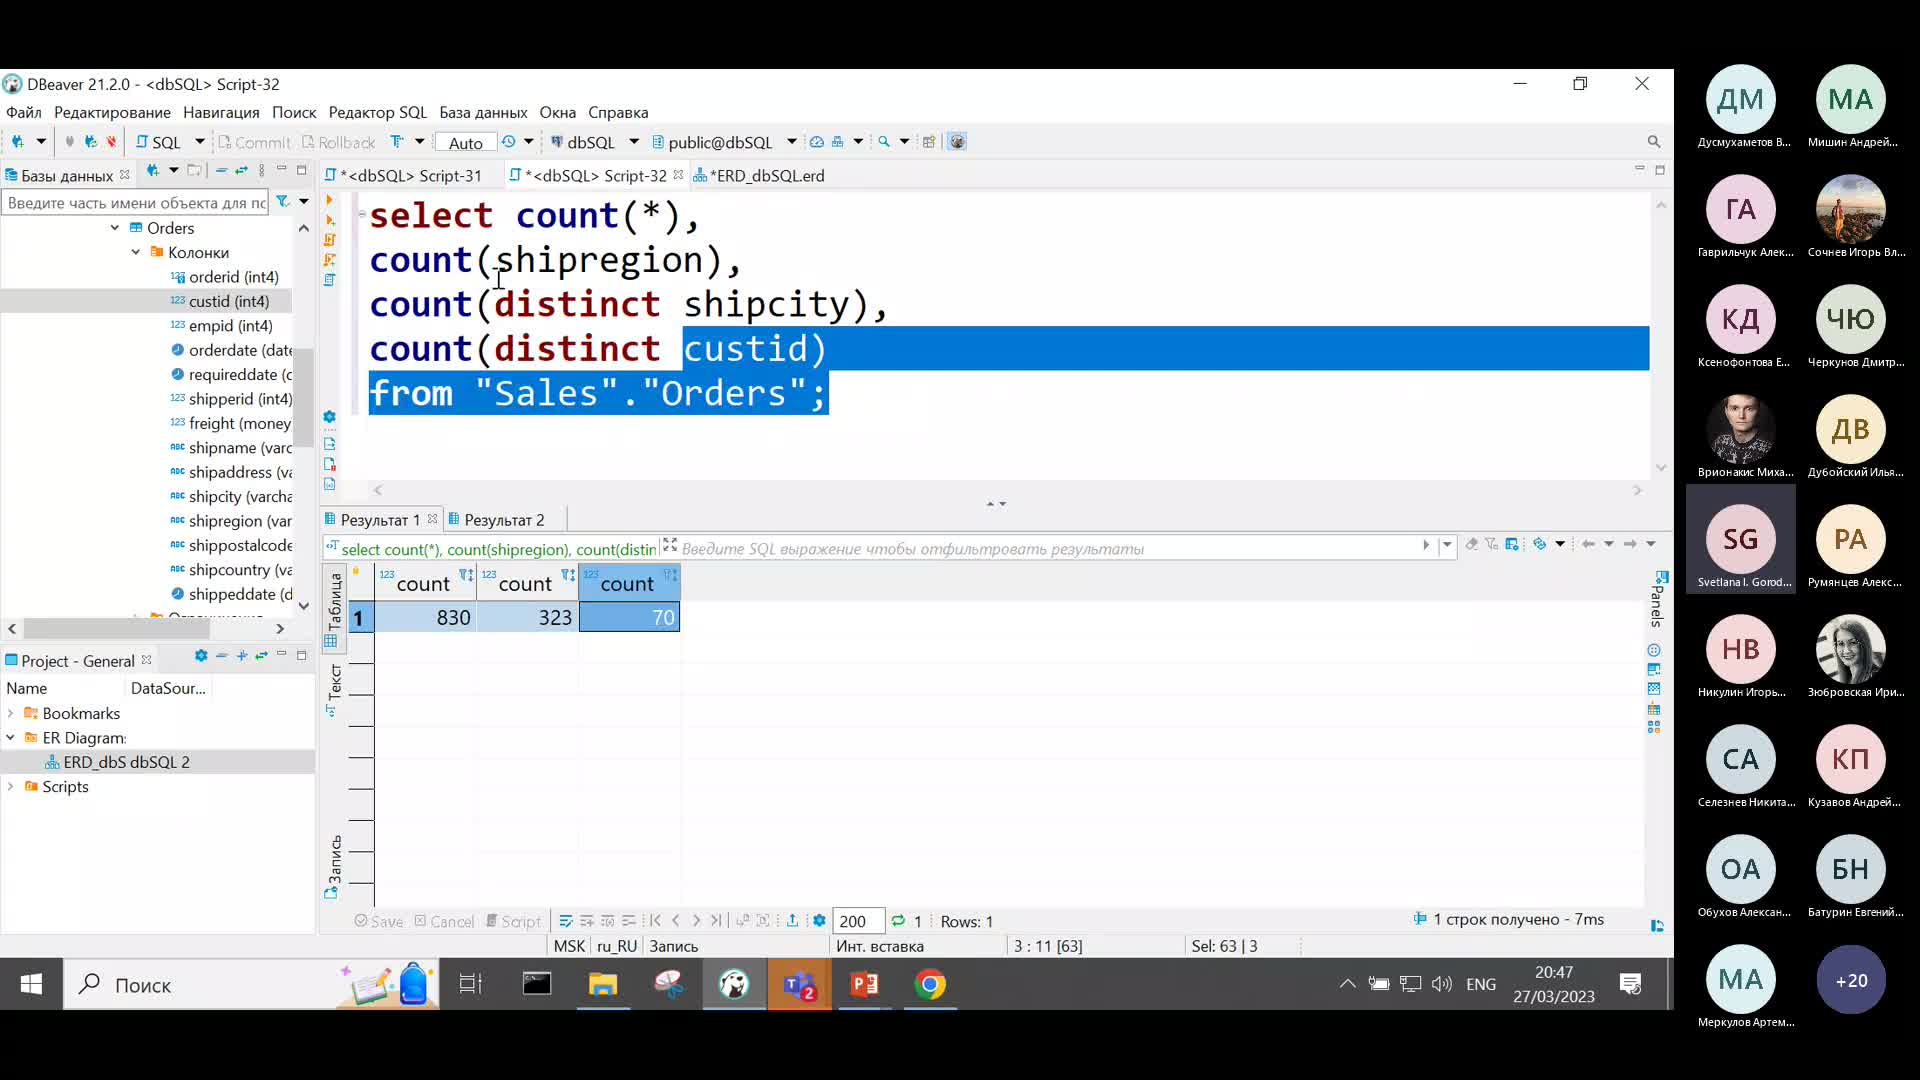This screenshot has height=1080, width=1920.
Task: Open the SQL editor toolbar button
Action: click(158, 142)
